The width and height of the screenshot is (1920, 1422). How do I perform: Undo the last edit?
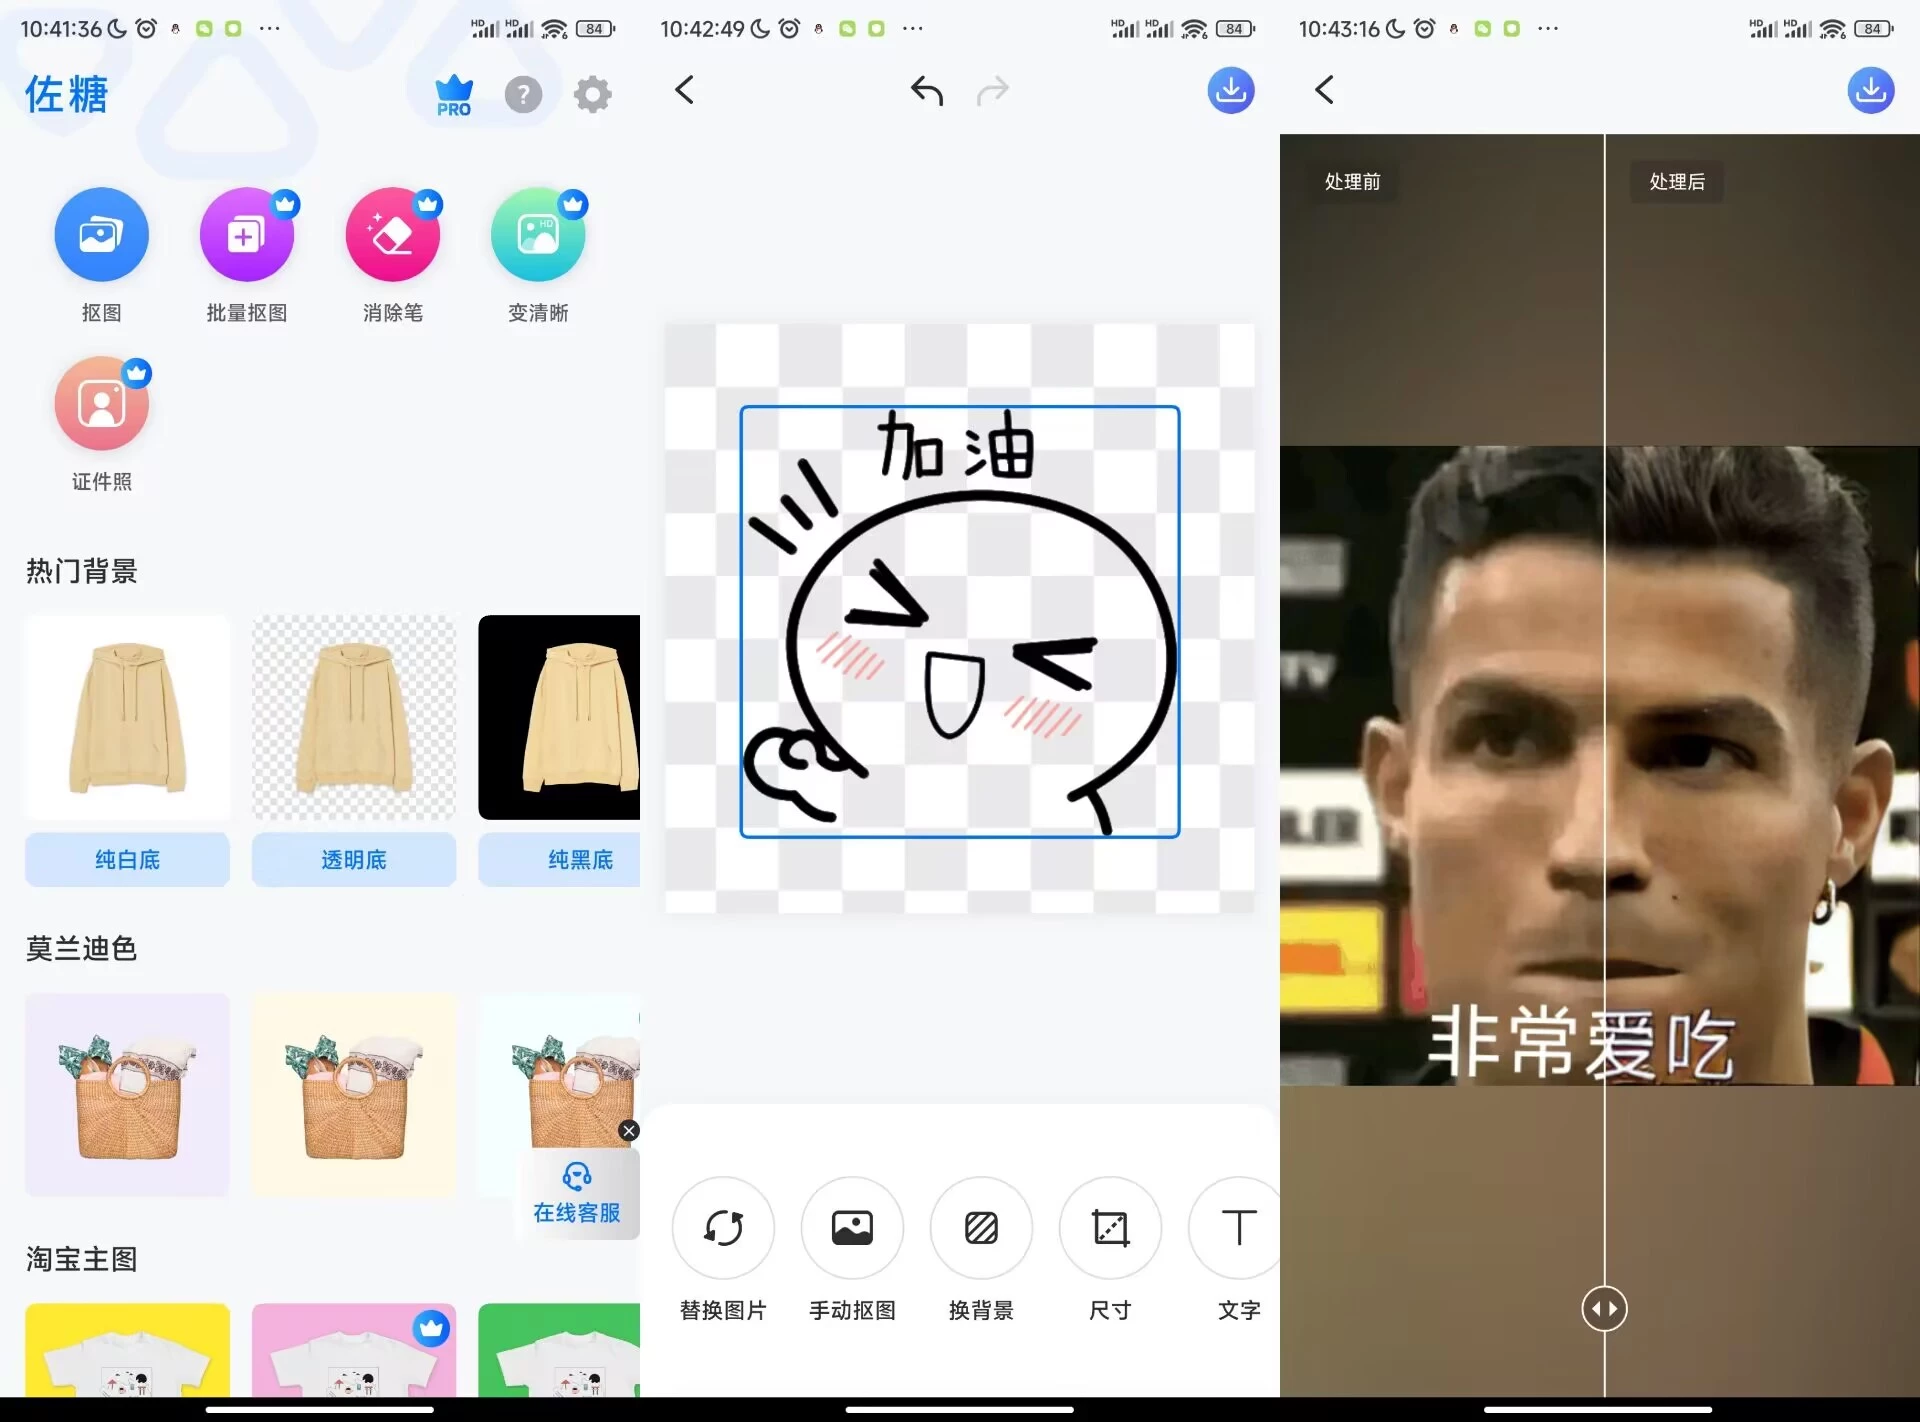tap(925, 90)
